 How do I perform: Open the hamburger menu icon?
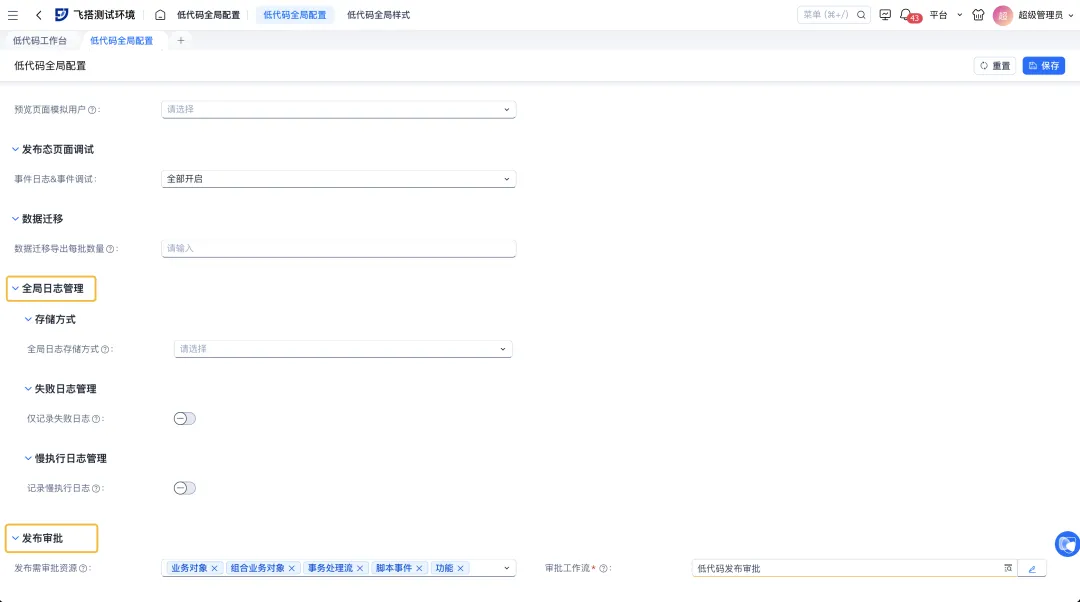point(12,14)
